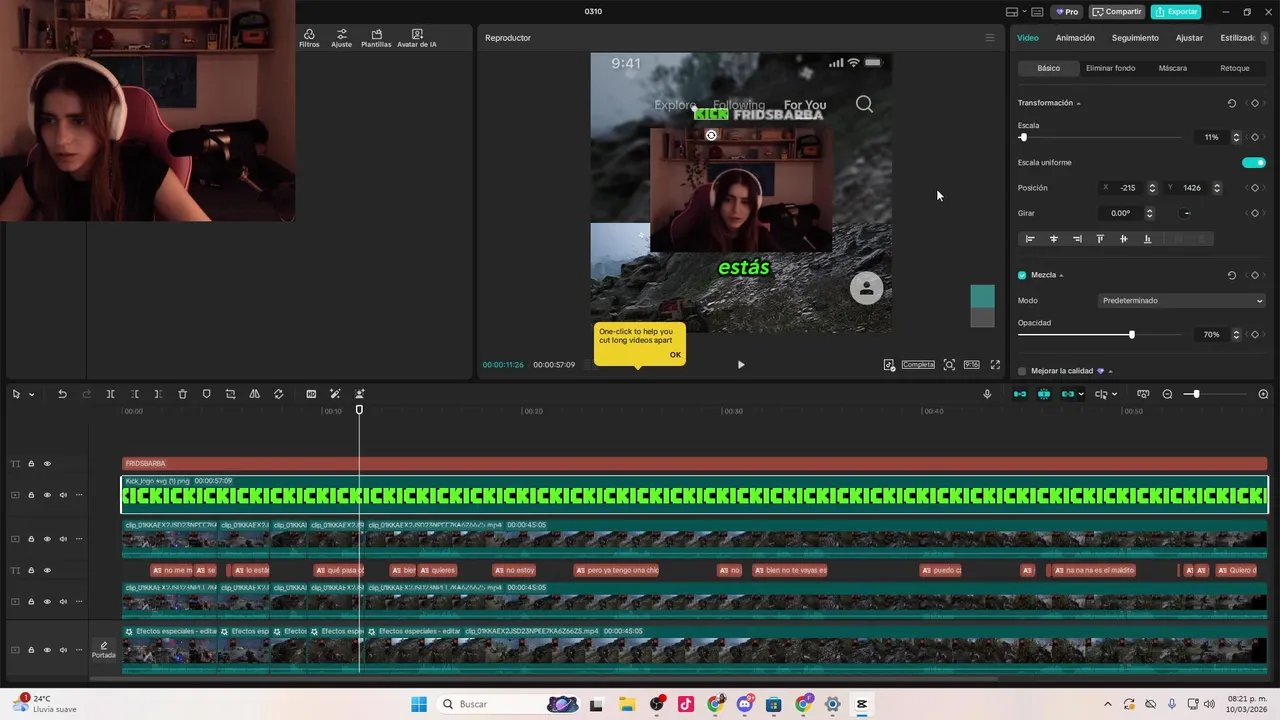
Task: Open the Plantillas panel
Action: coord(376,38)
